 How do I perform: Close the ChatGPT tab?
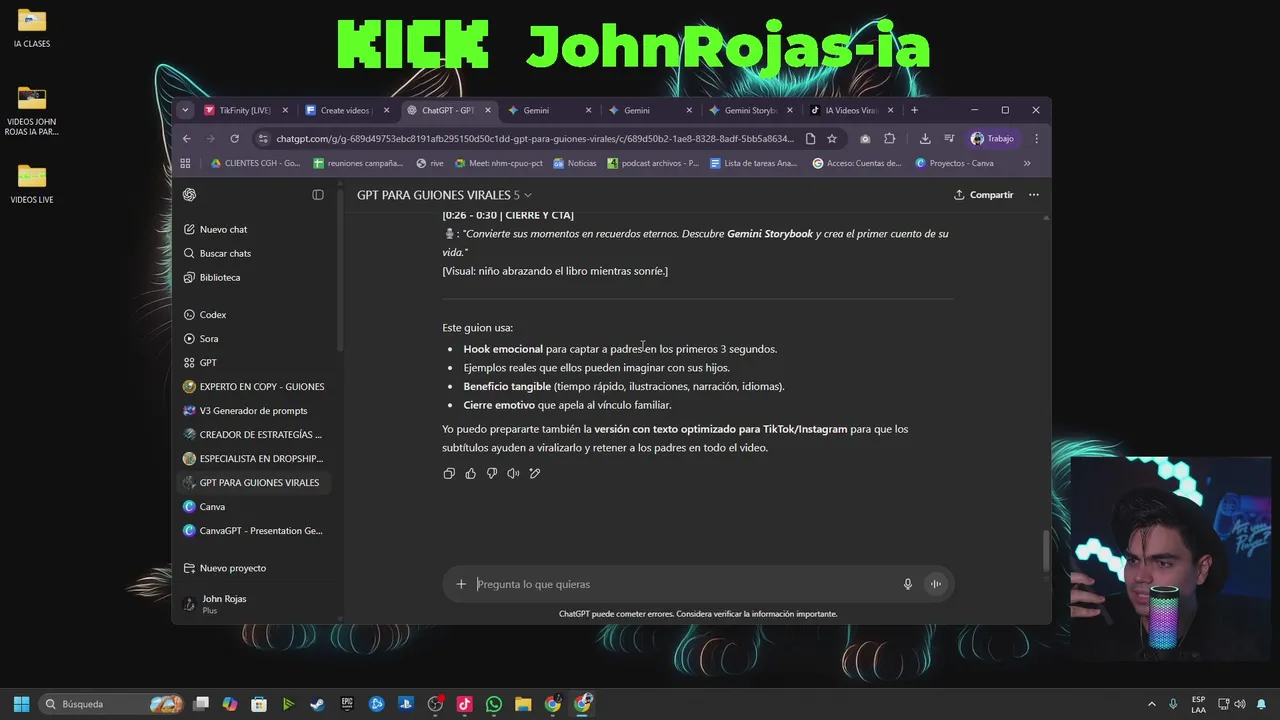coord(488,110)
